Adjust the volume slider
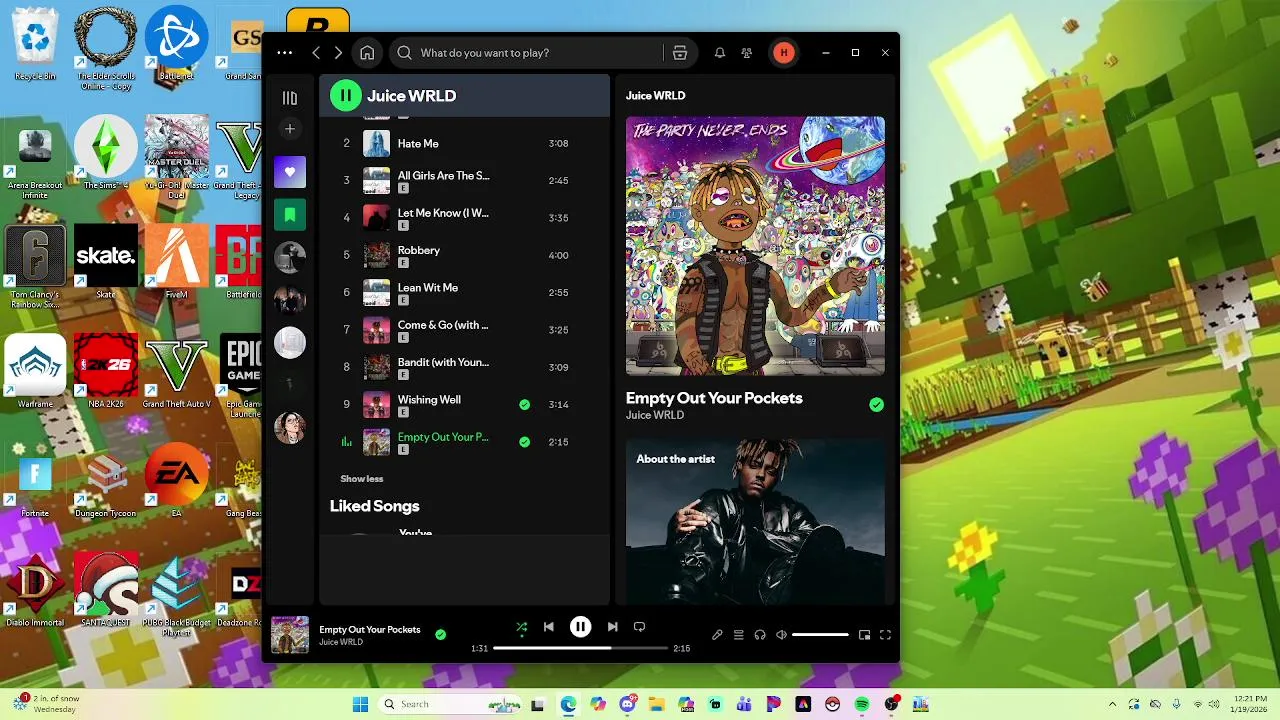 pos(820,635)
